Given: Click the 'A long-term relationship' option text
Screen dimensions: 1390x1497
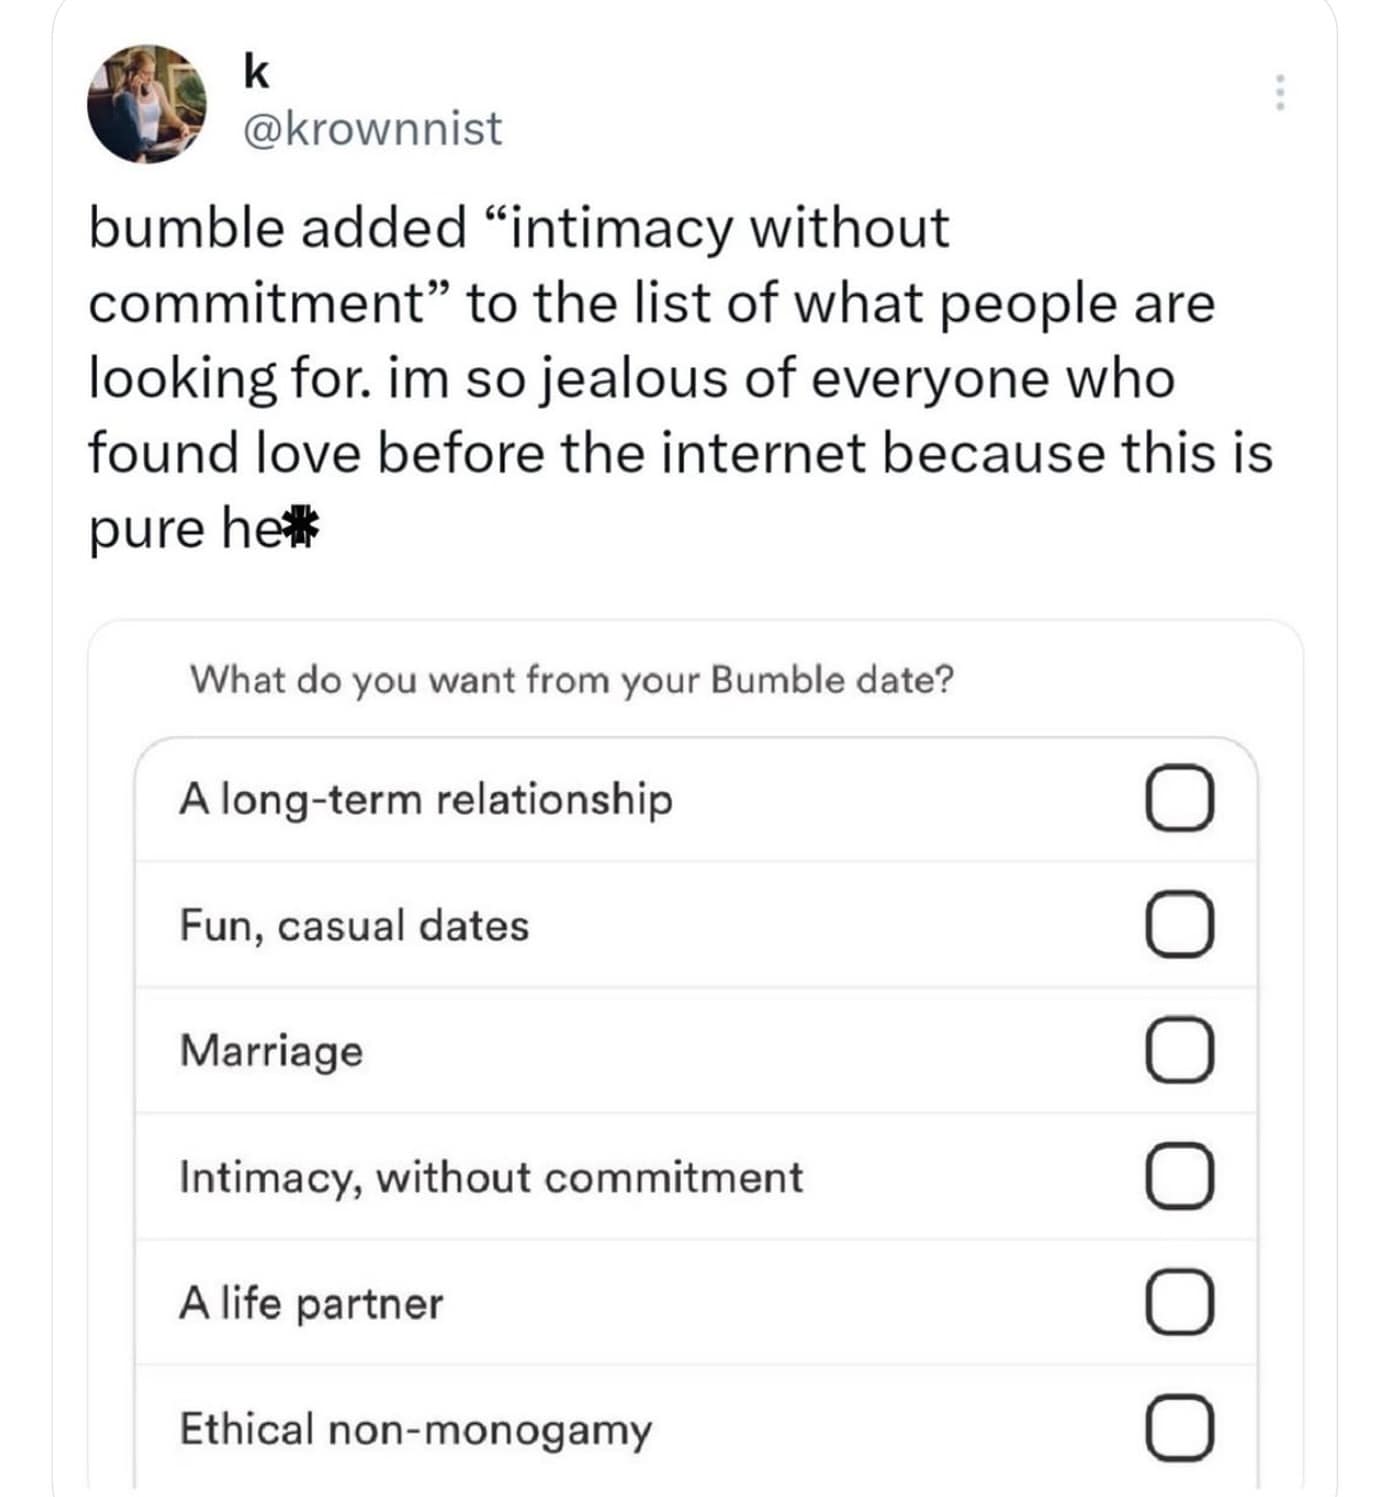Looking at the screenshot, I should 426,800.
